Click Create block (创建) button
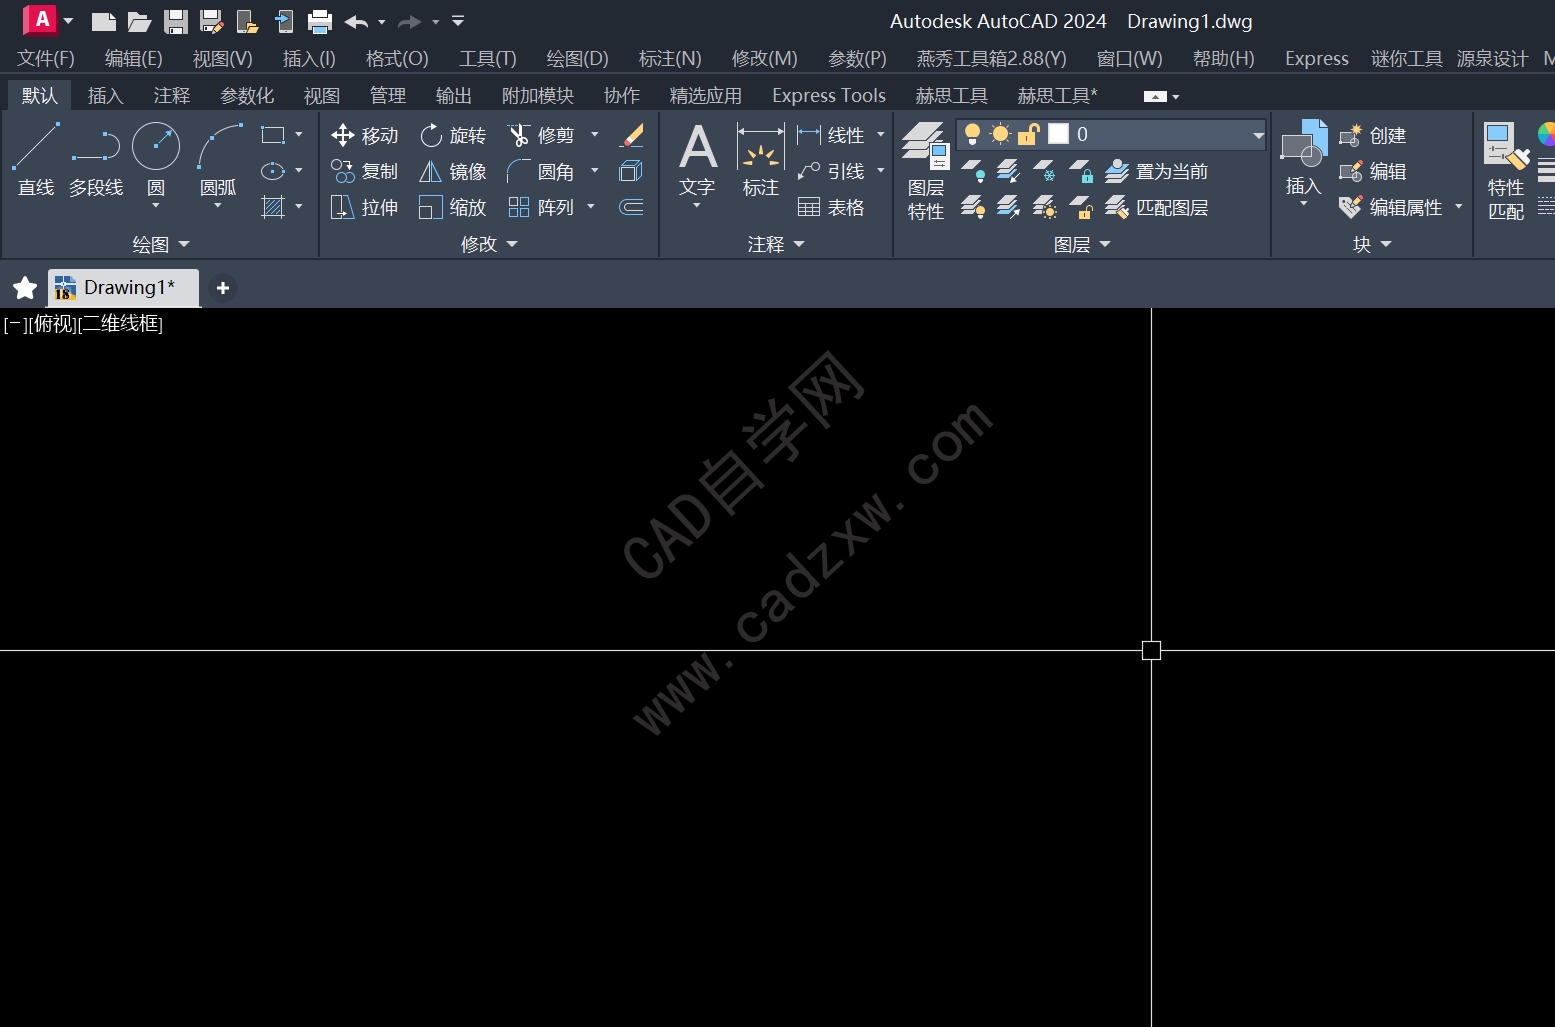 (1373, 135)
